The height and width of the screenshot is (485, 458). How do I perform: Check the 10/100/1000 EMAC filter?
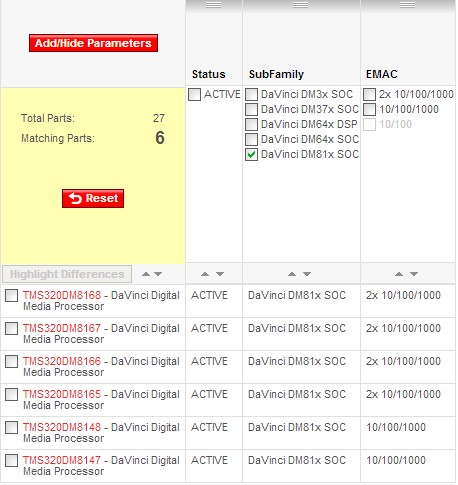pyautogui.click(x=369, y=109)
